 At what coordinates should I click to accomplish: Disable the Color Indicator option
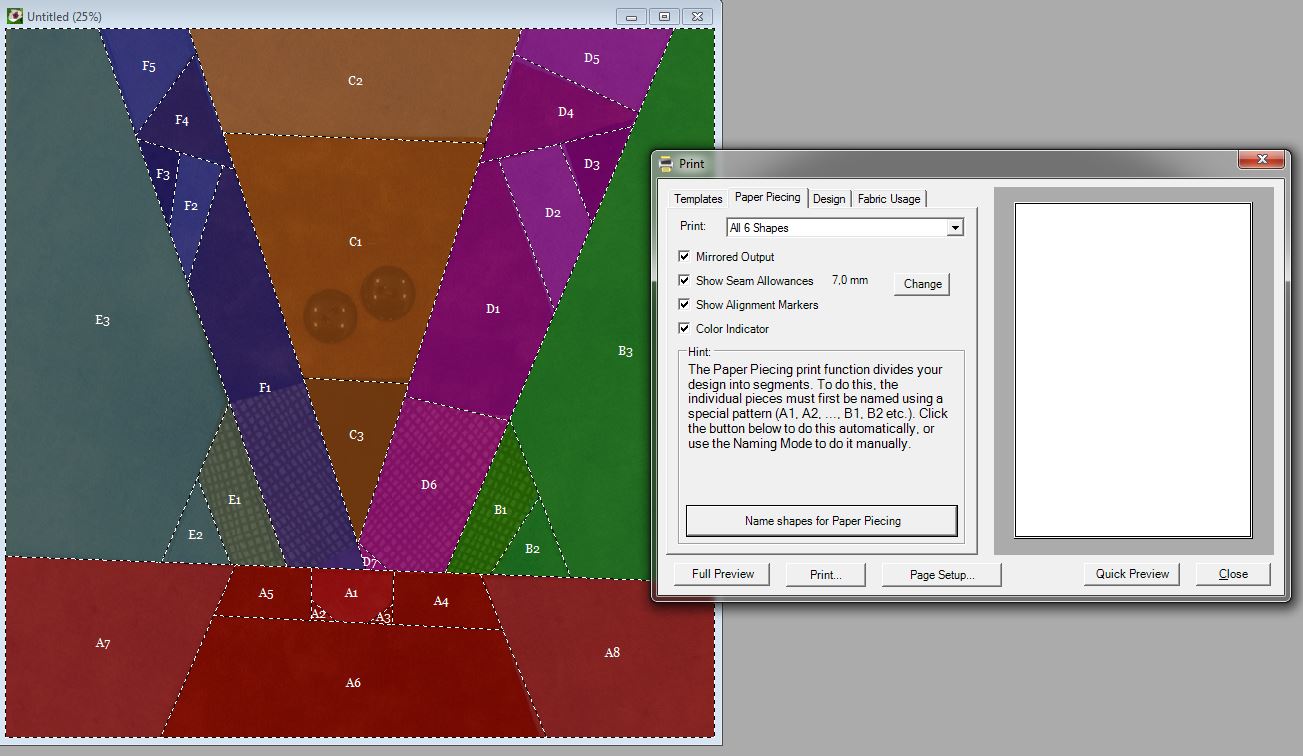[x=685, y=328]
